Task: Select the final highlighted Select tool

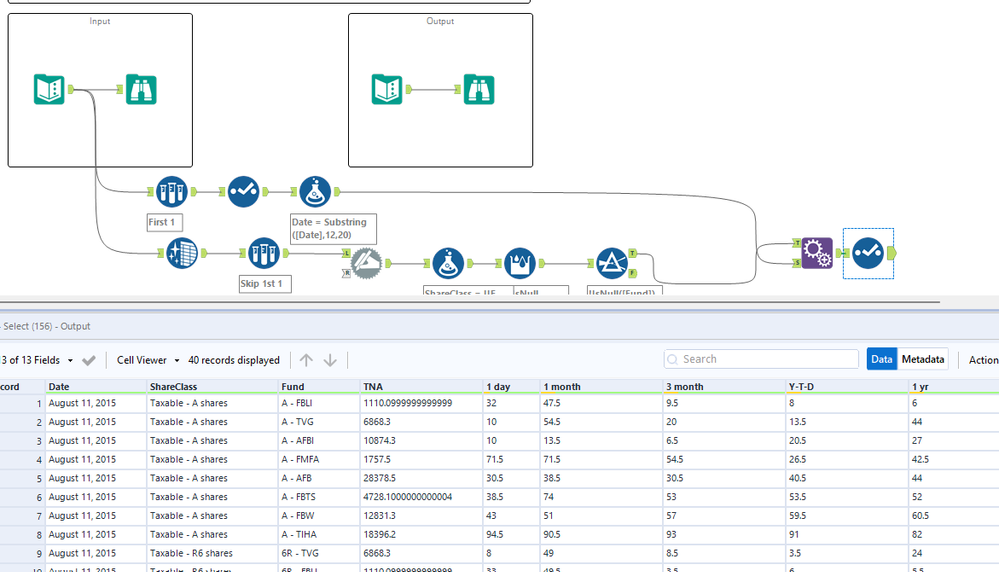Action: pos(867,253)
